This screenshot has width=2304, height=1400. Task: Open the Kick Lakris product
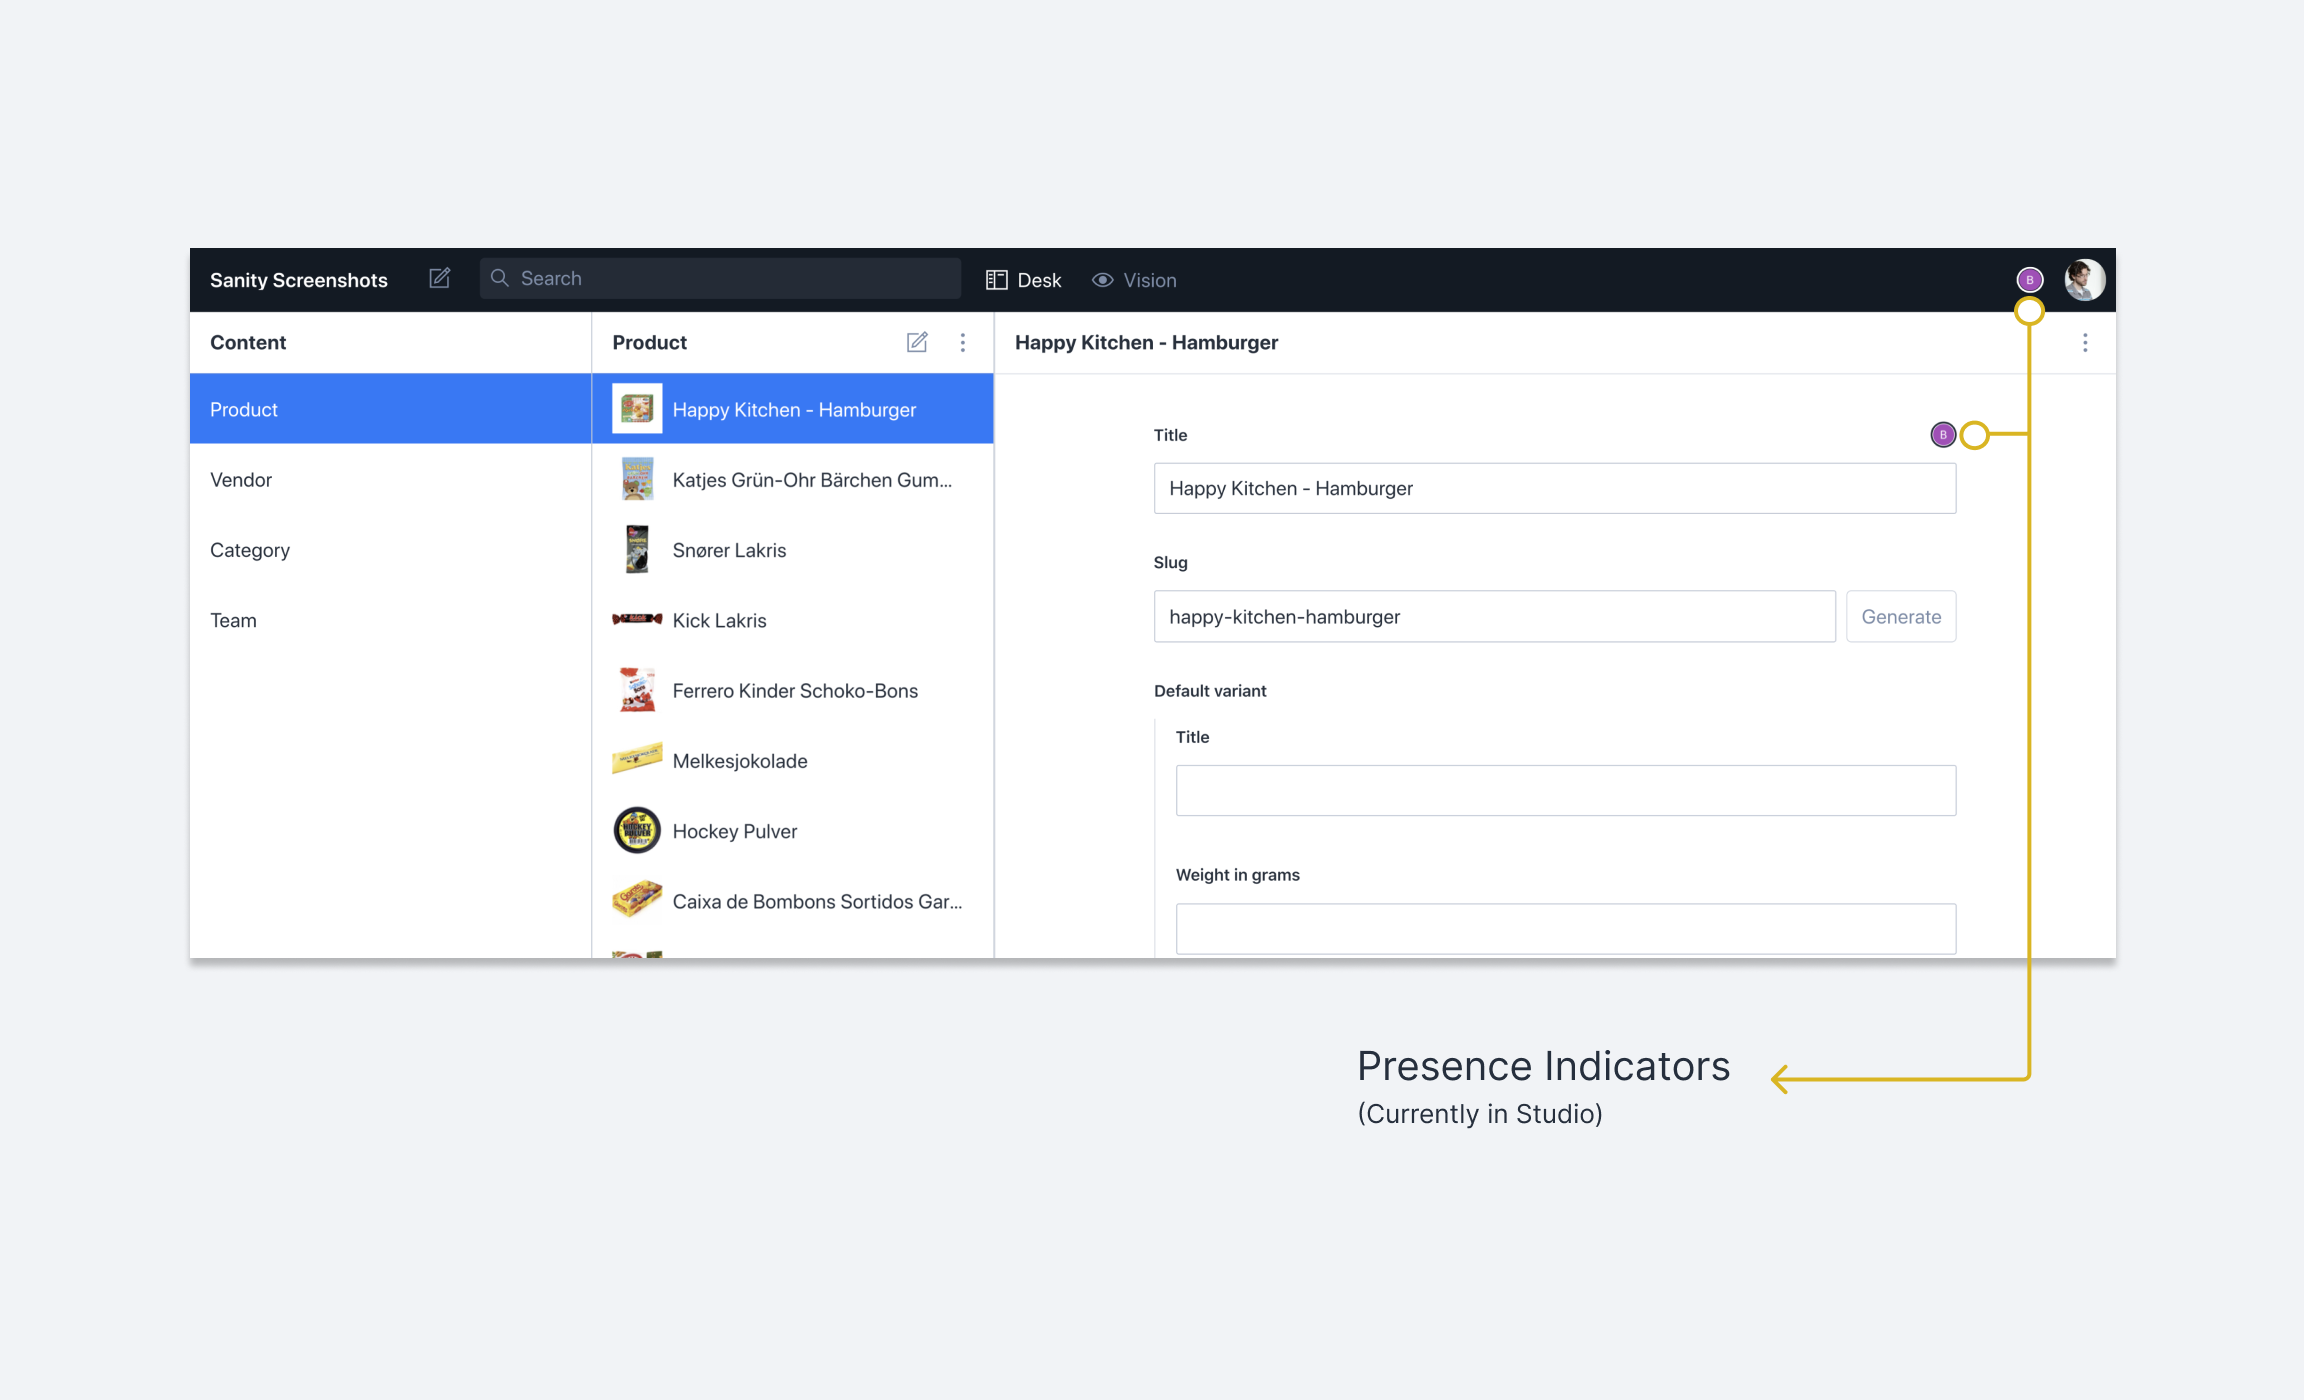click(719, 620)
